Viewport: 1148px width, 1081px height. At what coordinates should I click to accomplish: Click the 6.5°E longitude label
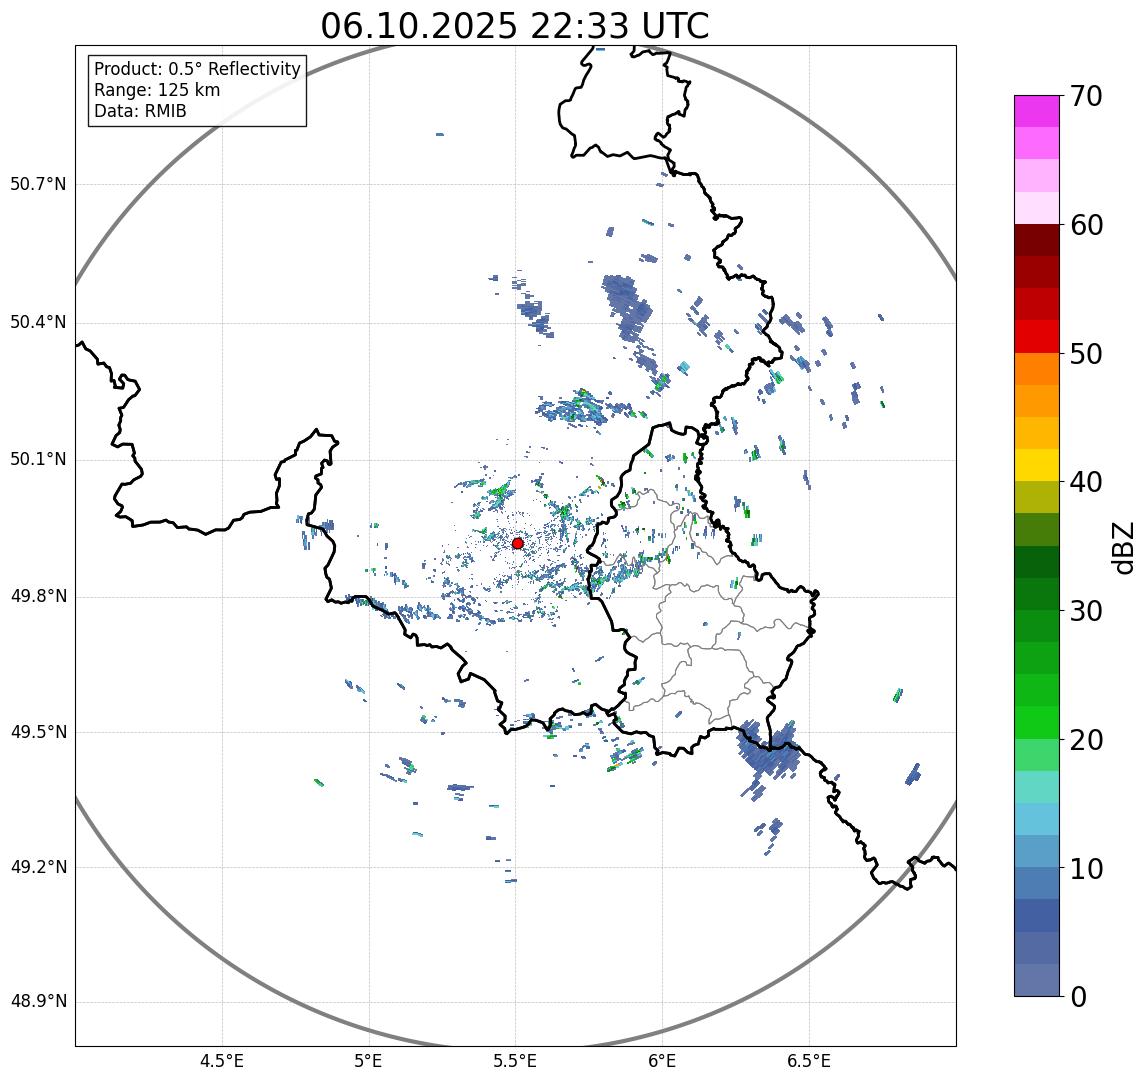(809, 1061)
